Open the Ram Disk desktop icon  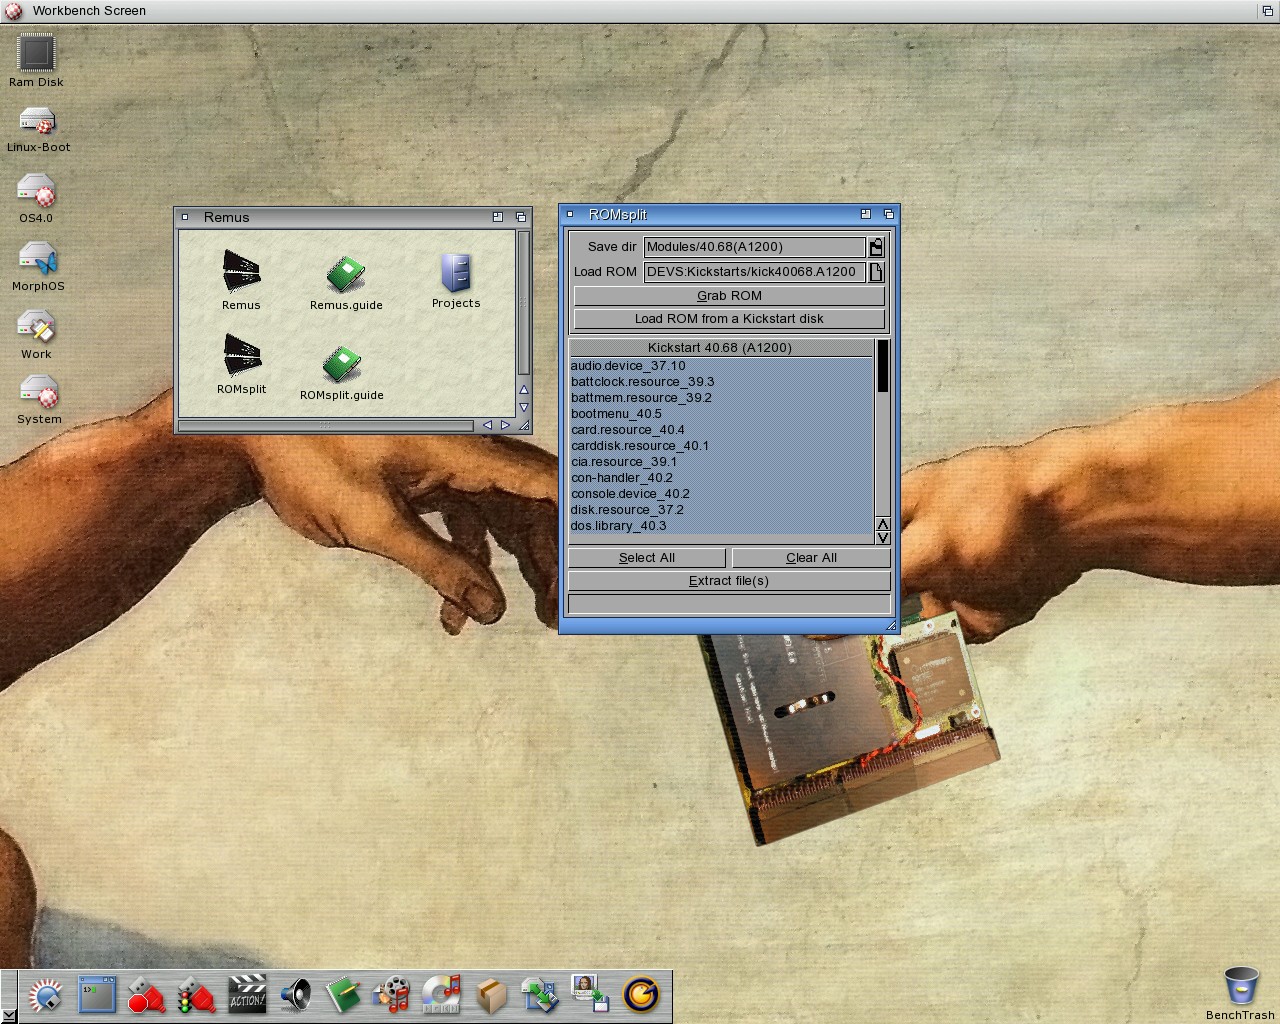(x=36, y=54)
